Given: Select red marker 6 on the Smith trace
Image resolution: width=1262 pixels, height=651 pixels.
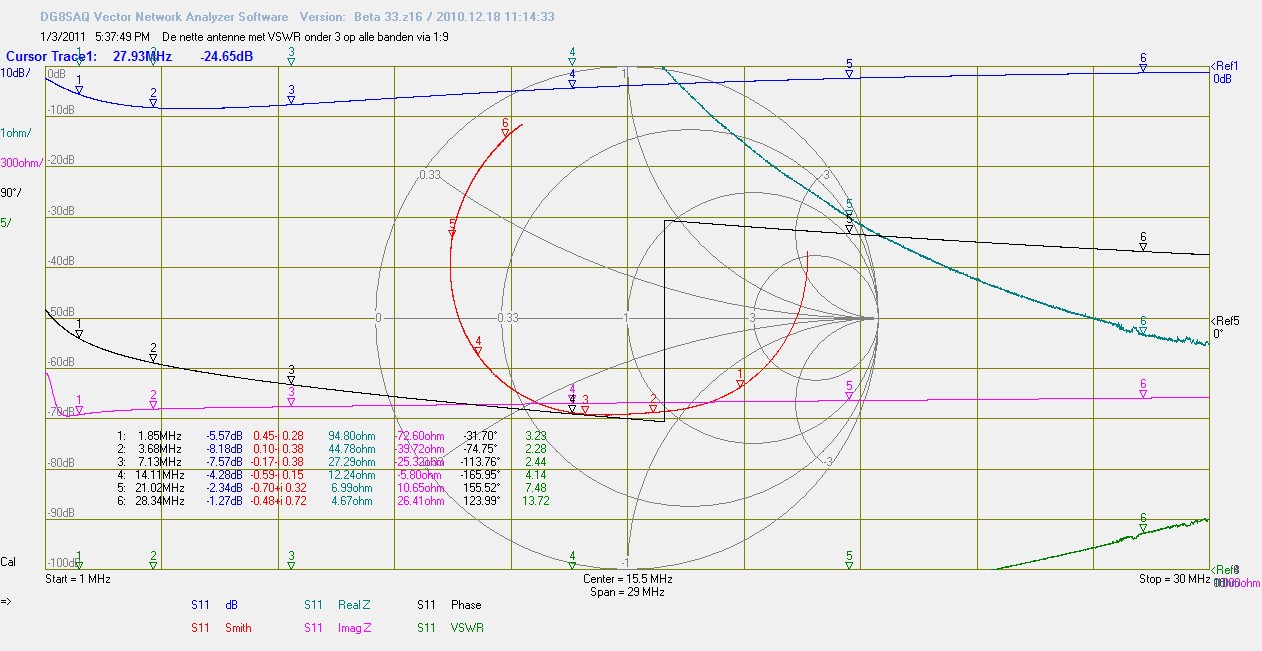Looking at the screenshot, I should coord(506,128).
